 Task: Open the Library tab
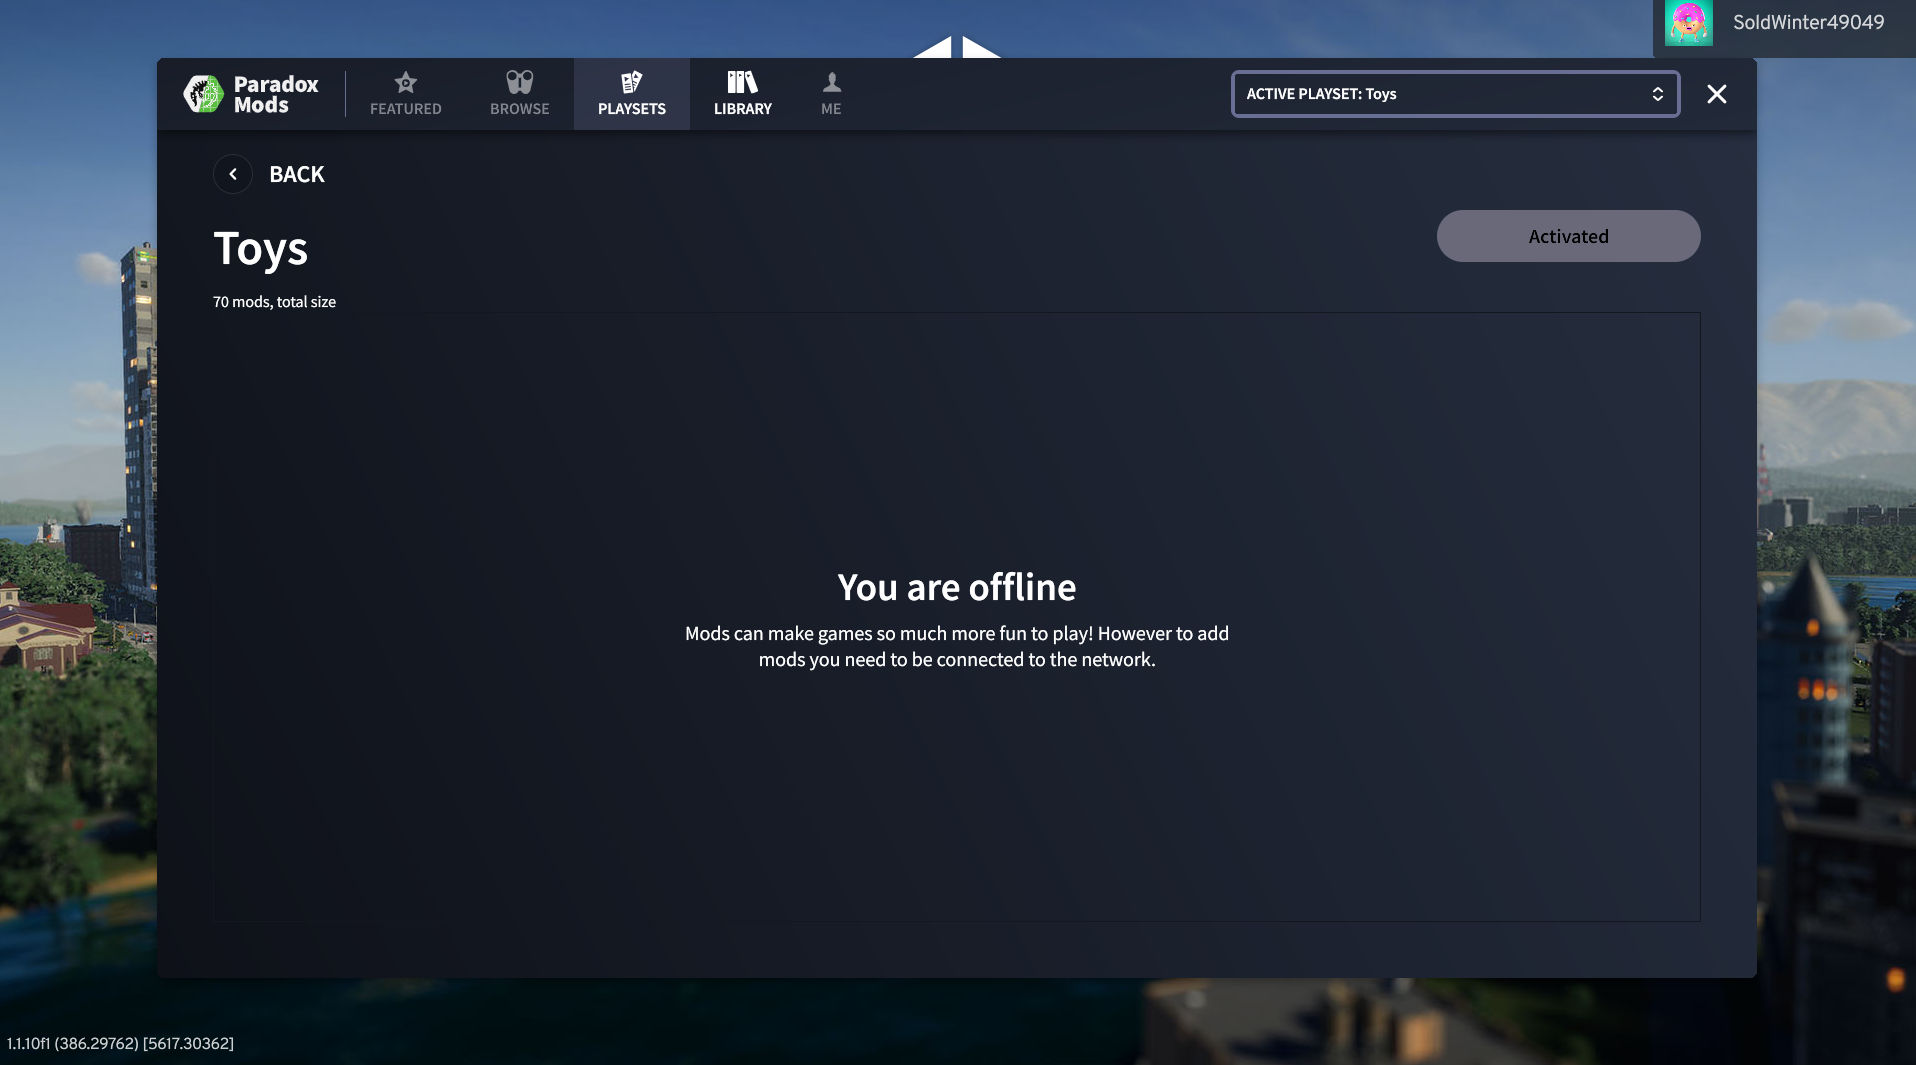pyautogui.click(x=742, y=94)
